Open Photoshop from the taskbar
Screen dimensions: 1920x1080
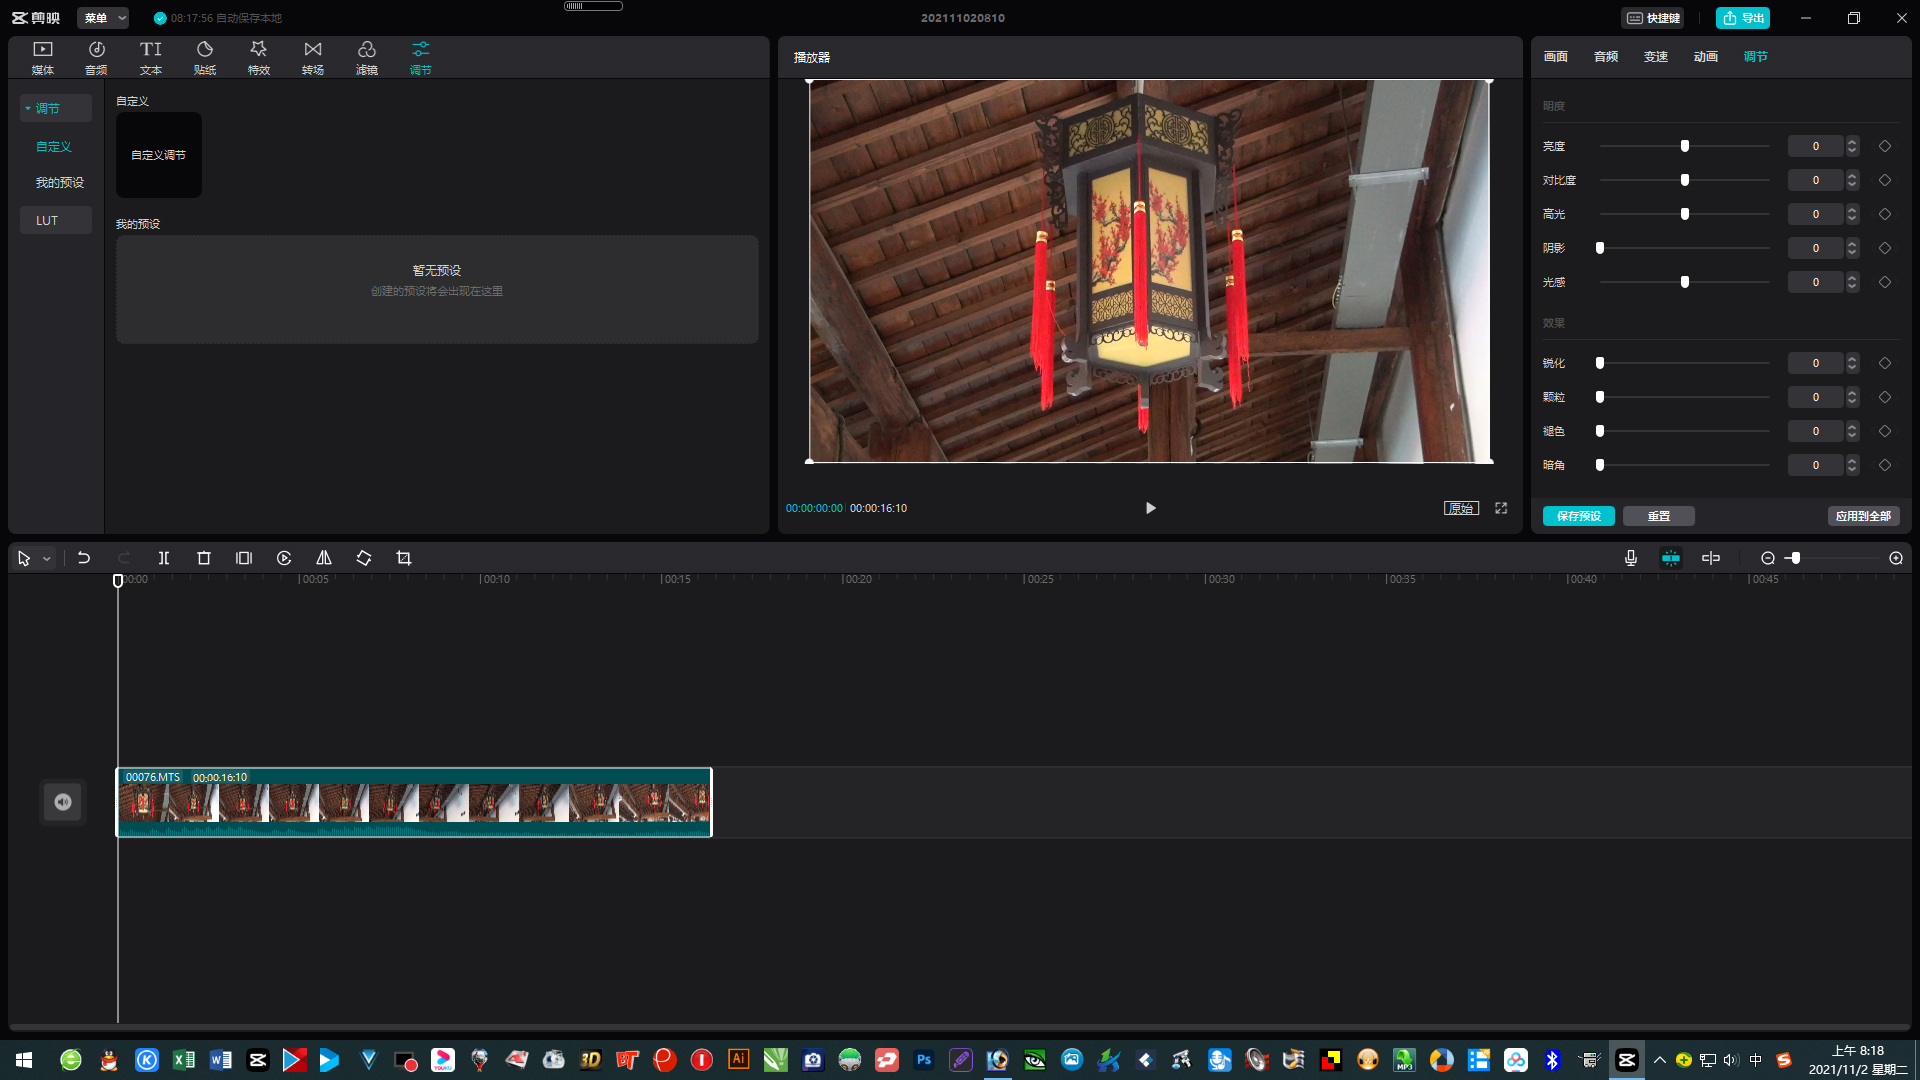[x=924, y=1060]
